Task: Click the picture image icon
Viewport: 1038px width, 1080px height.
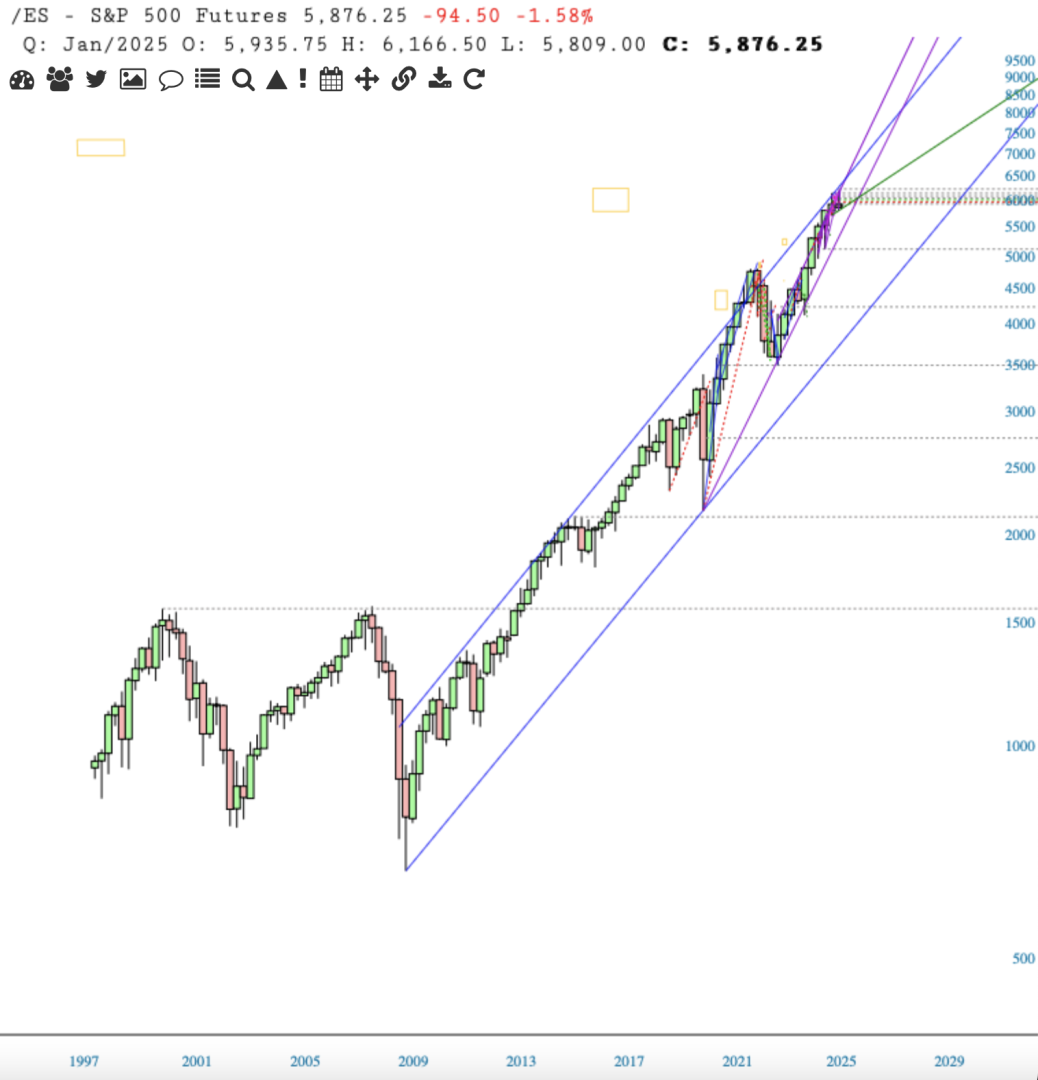Action: click(x=133, y=79)
